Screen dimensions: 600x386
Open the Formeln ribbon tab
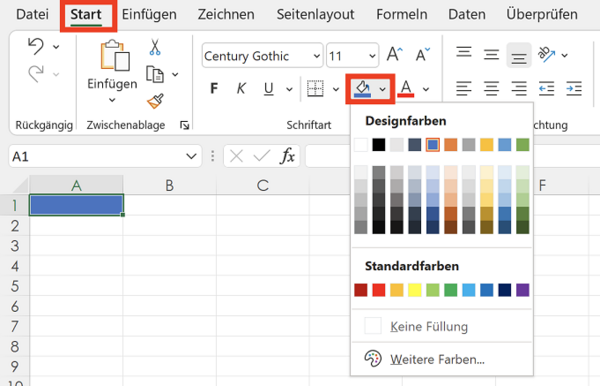click(x=402, y=15)
